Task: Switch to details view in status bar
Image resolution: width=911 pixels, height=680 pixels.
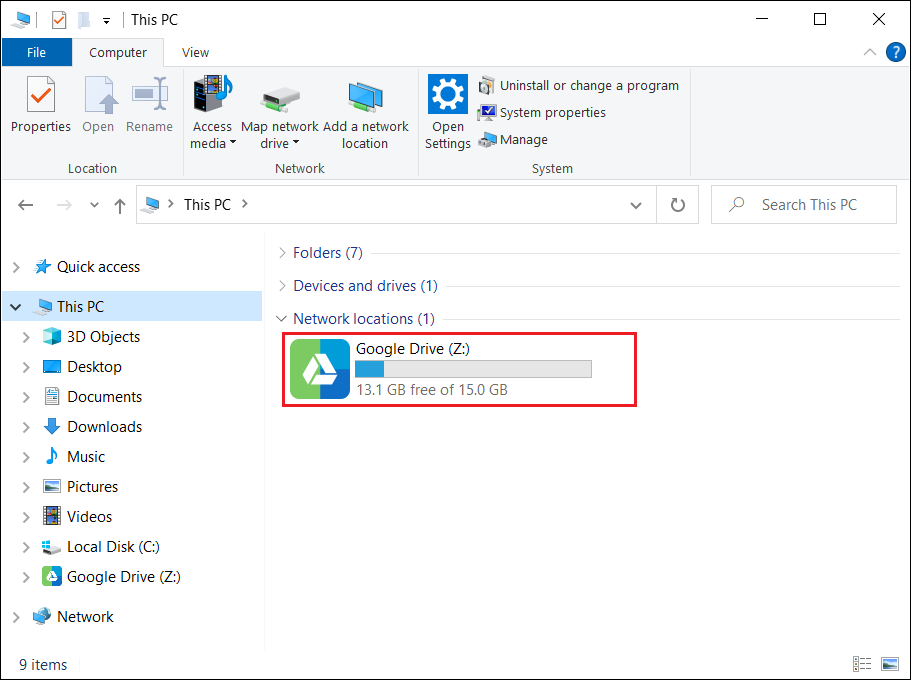Action: (862, 664)
